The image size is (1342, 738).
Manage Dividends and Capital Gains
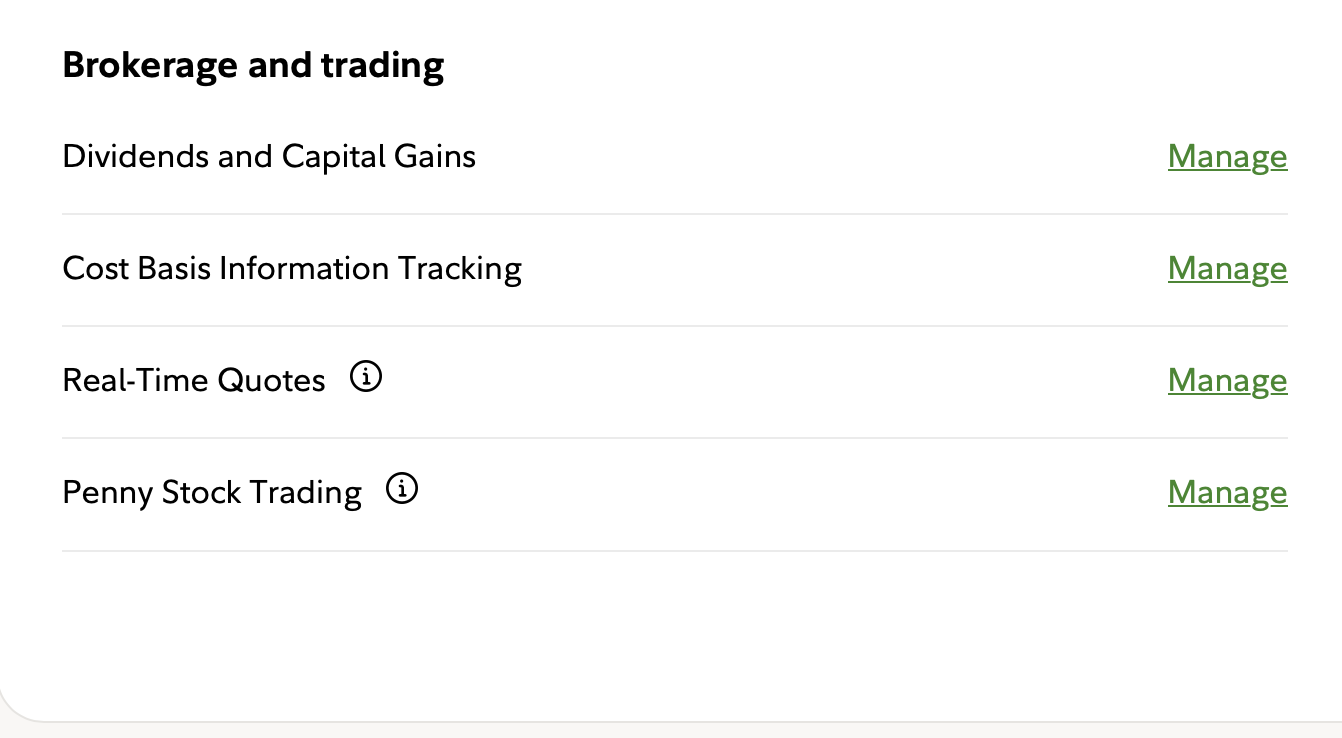click(x=1227, y=157)
